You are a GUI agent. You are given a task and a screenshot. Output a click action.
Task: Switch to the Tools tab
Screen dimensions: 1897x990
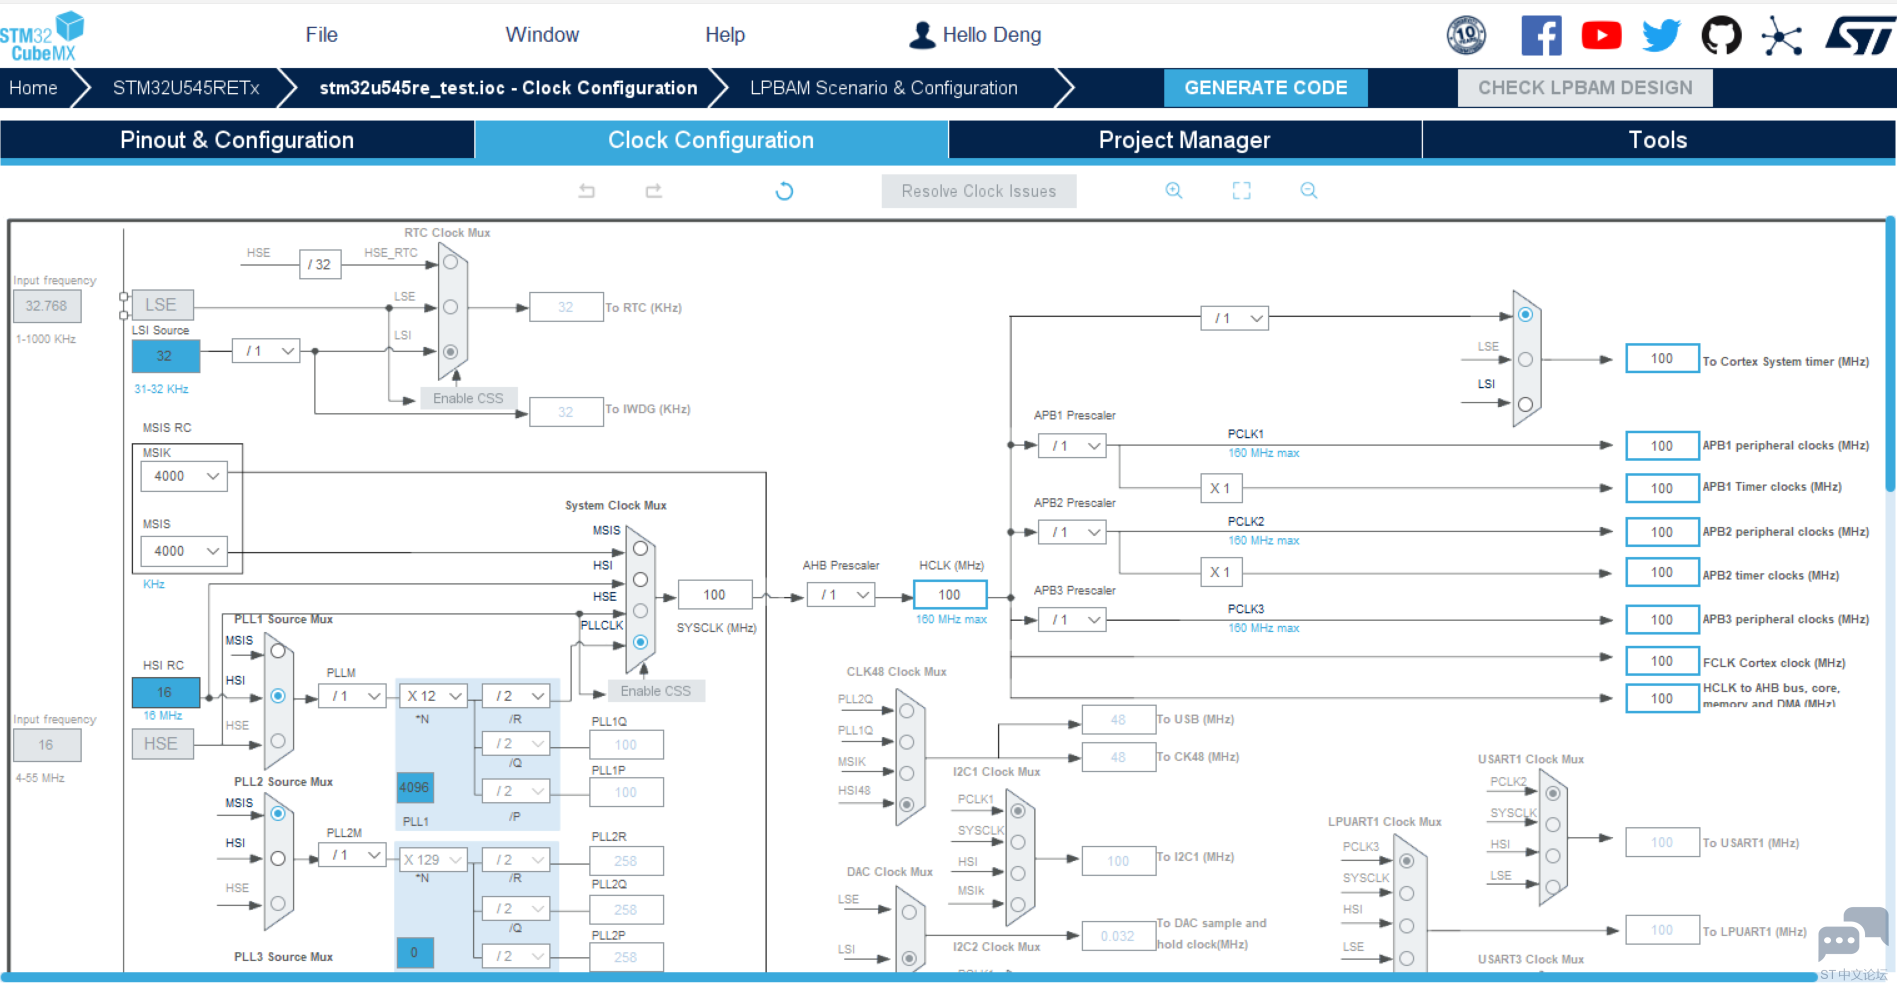point(1658,140)
